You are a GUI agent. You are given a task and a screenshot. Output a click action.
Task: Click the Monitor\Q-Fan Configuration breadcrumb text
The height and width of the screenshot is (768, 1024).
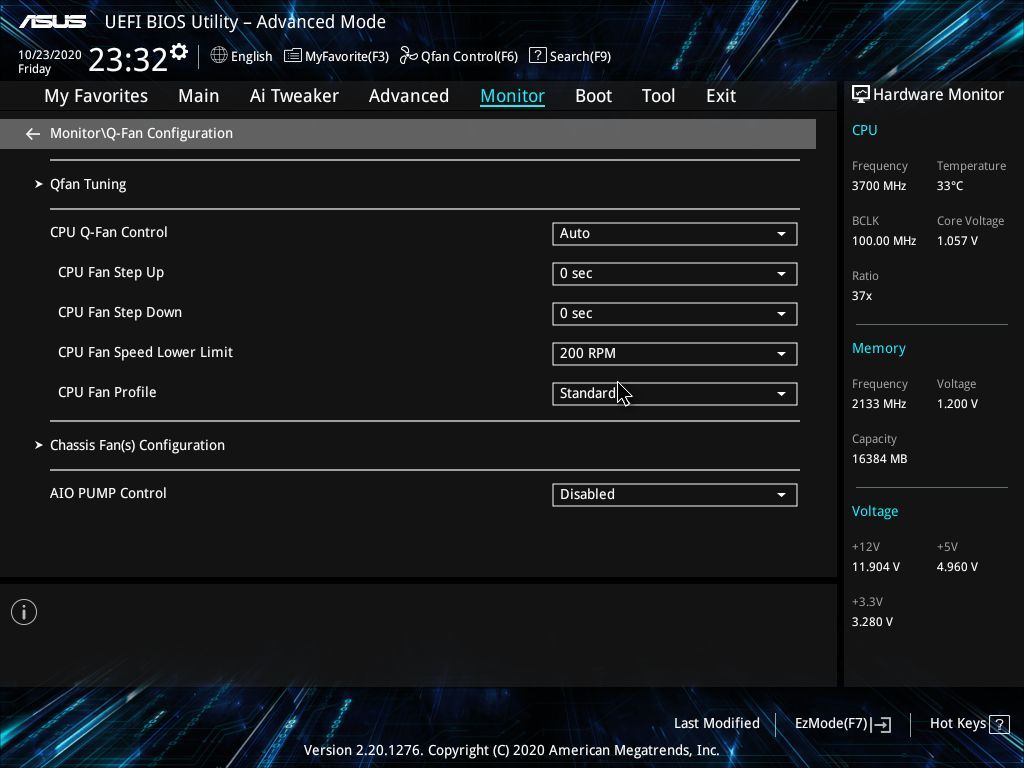(x=141, y=133)
